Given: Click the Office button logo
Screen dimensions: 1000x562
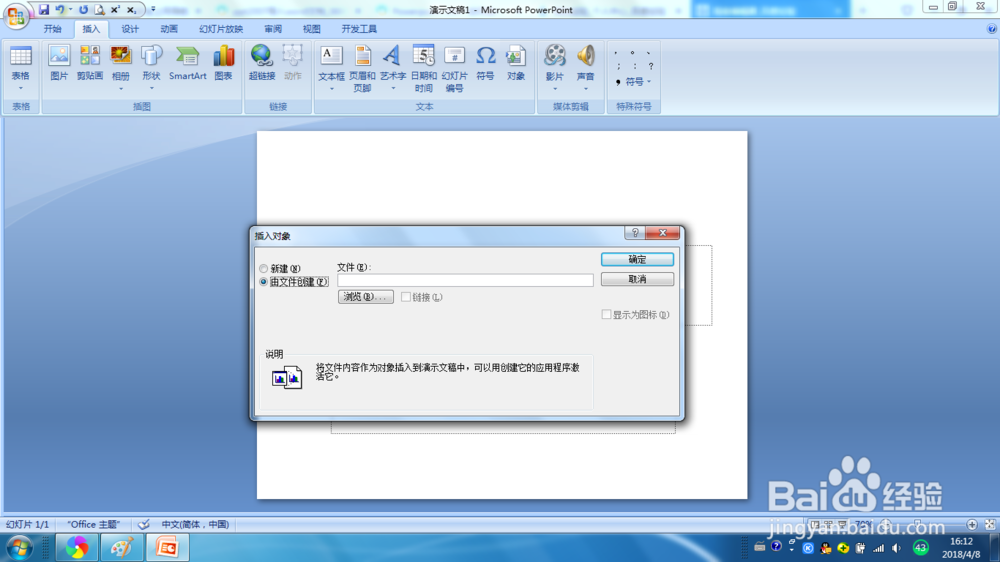Looking at the screenshot, I should coord(15,15).
